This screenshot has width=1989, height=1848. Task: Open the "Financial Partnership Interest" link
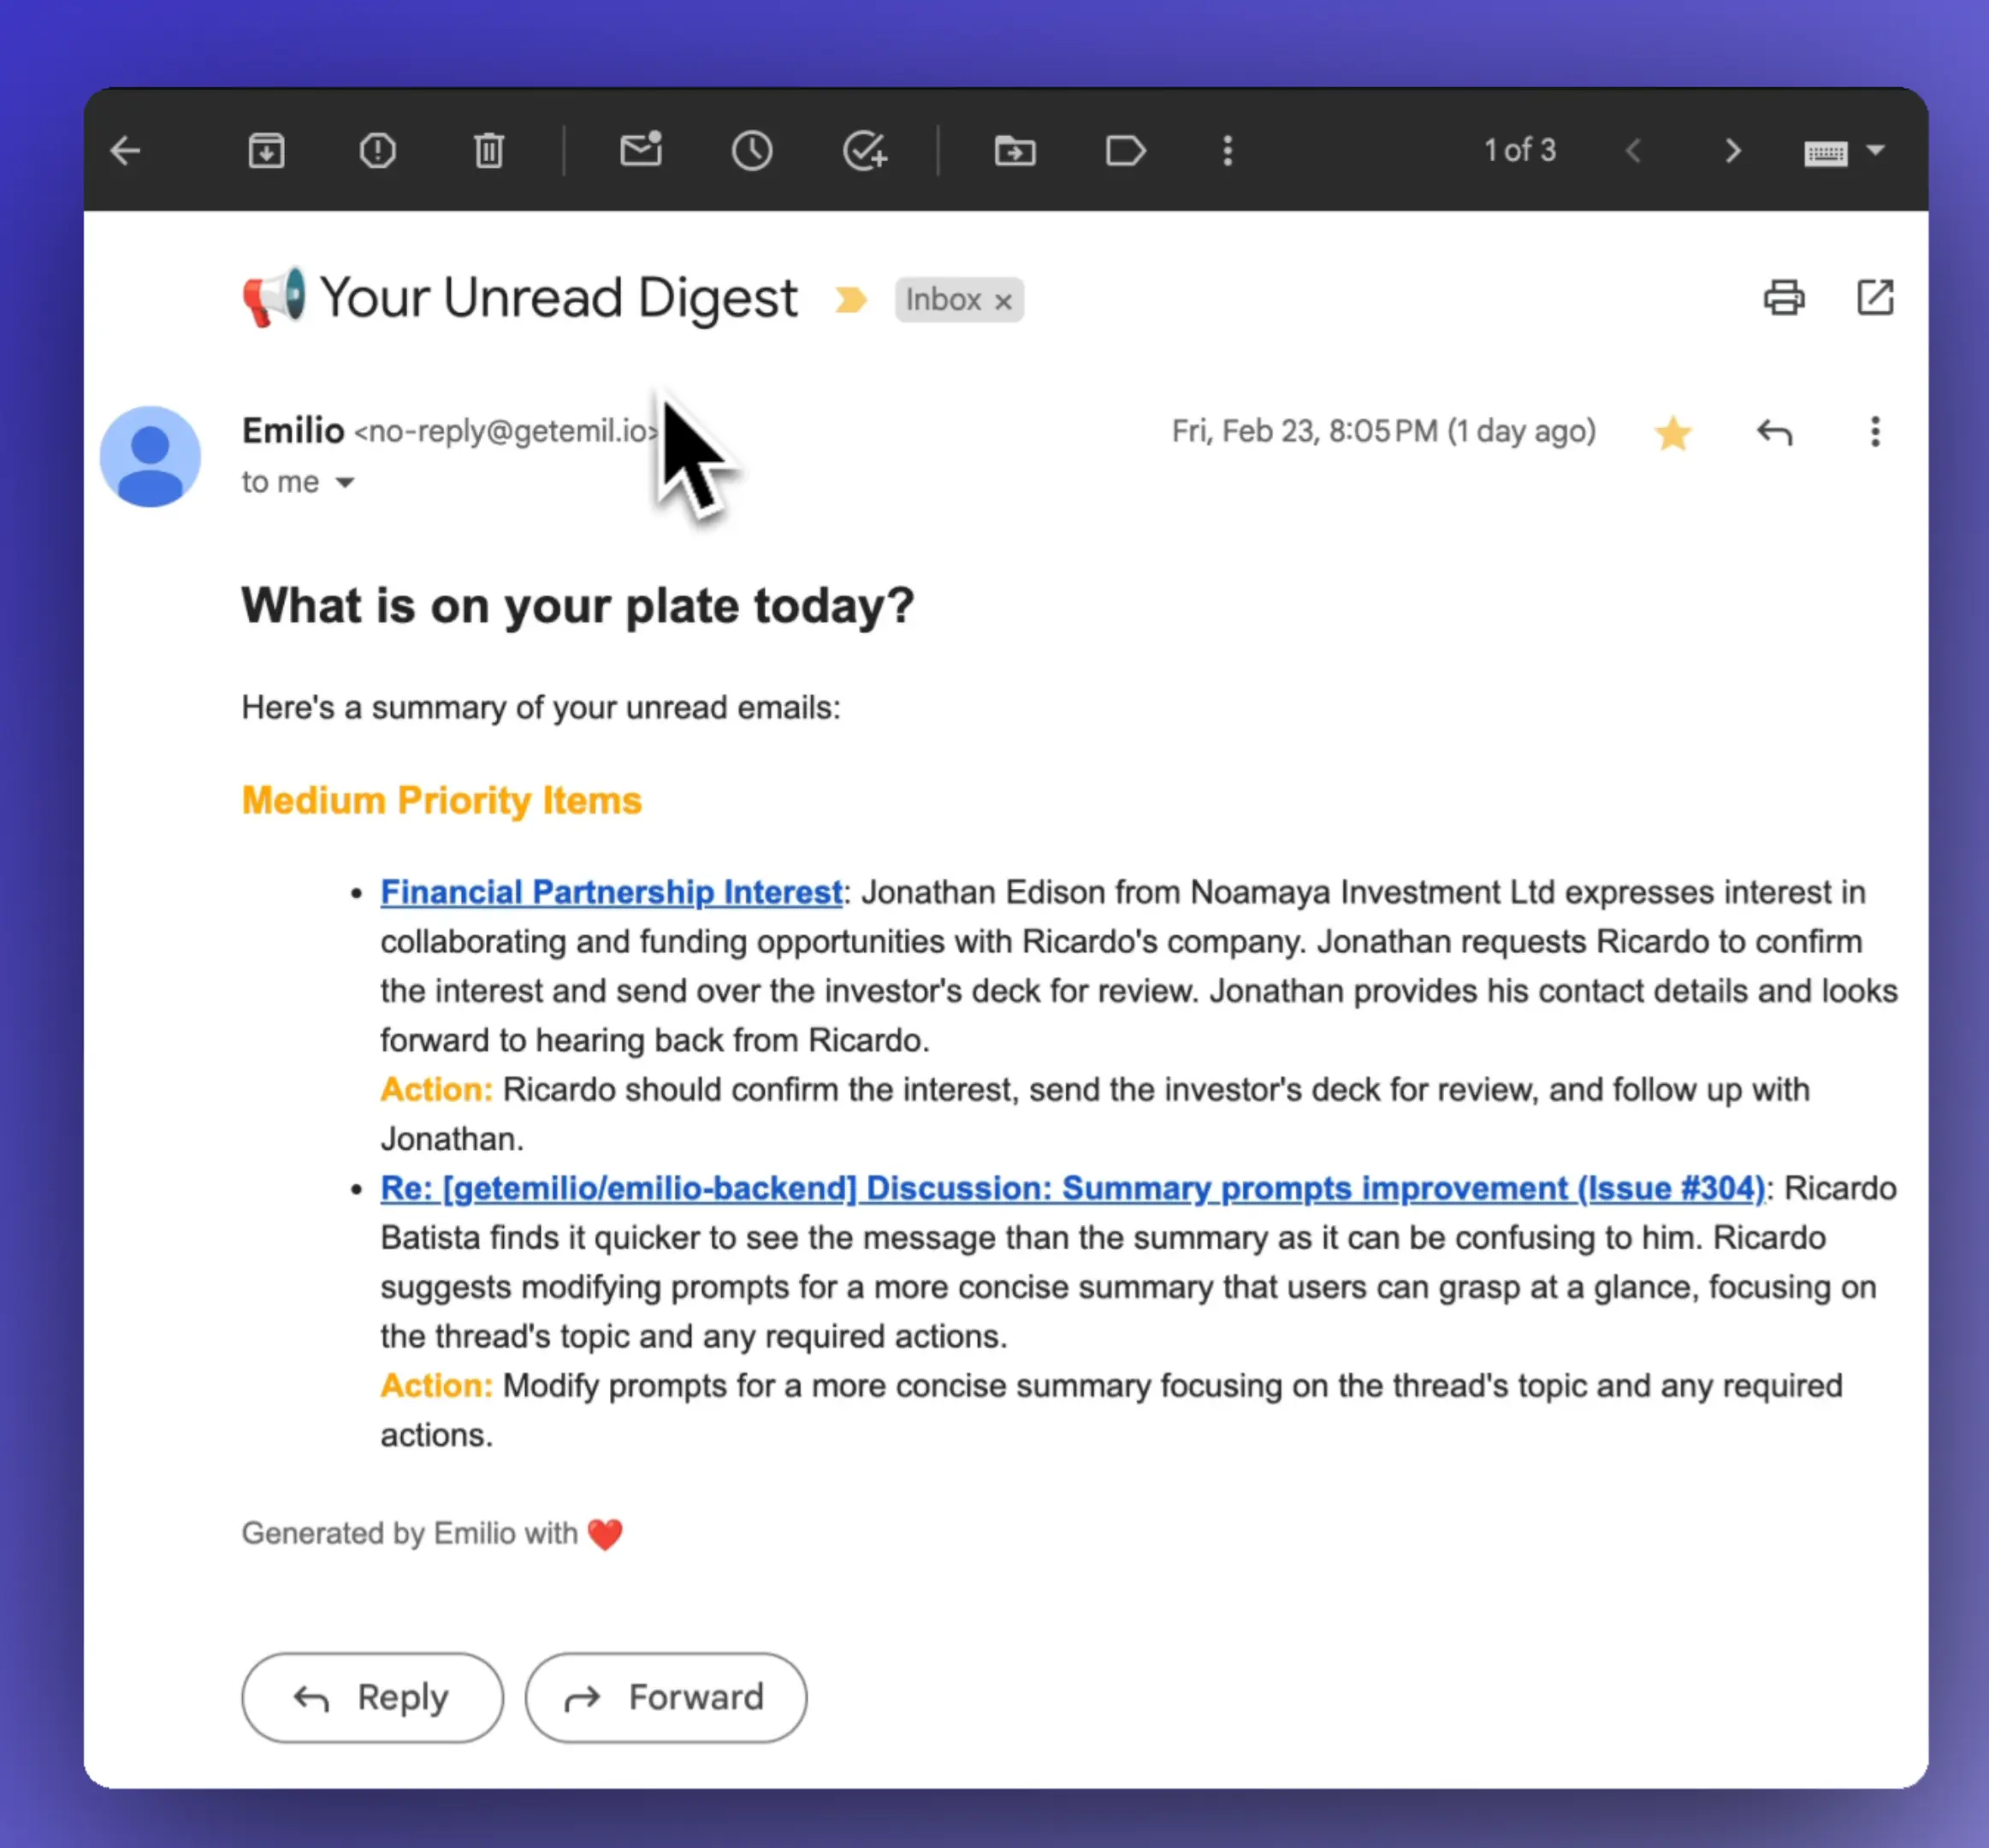(611, 892)
